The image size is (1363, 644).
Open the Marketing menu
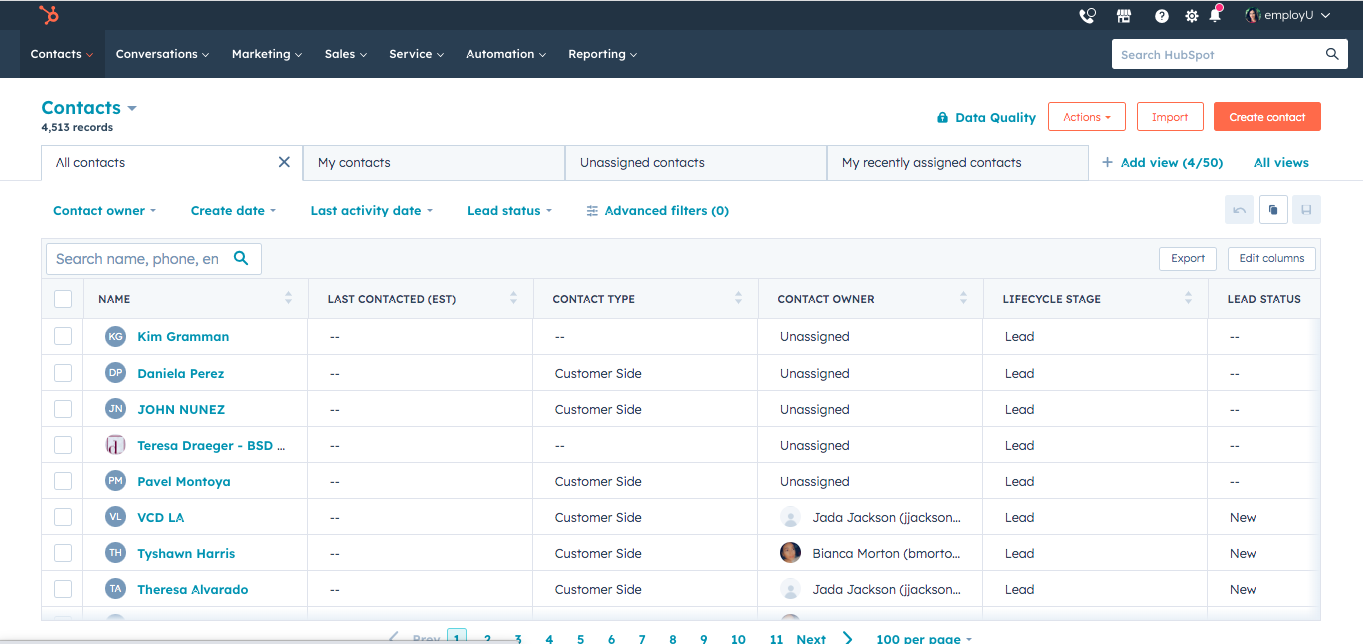click(266, 54)
